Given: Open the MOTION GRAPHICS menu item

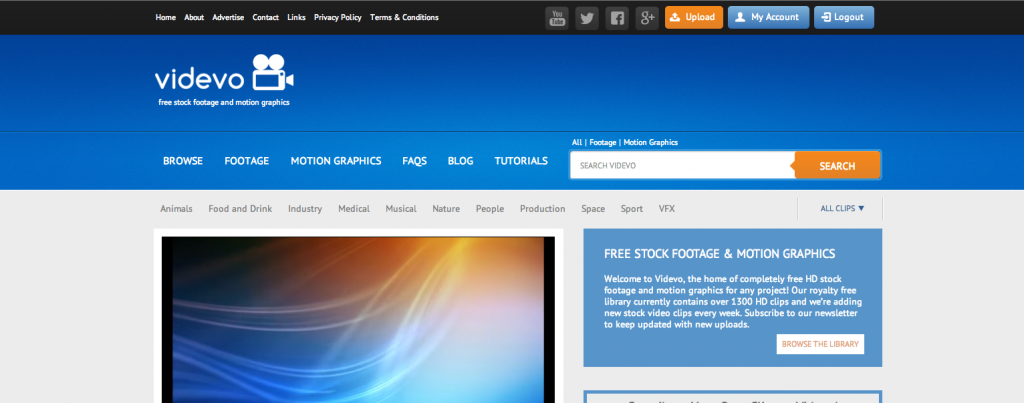Looking at the screenshot, I should [x=336, y=161].
